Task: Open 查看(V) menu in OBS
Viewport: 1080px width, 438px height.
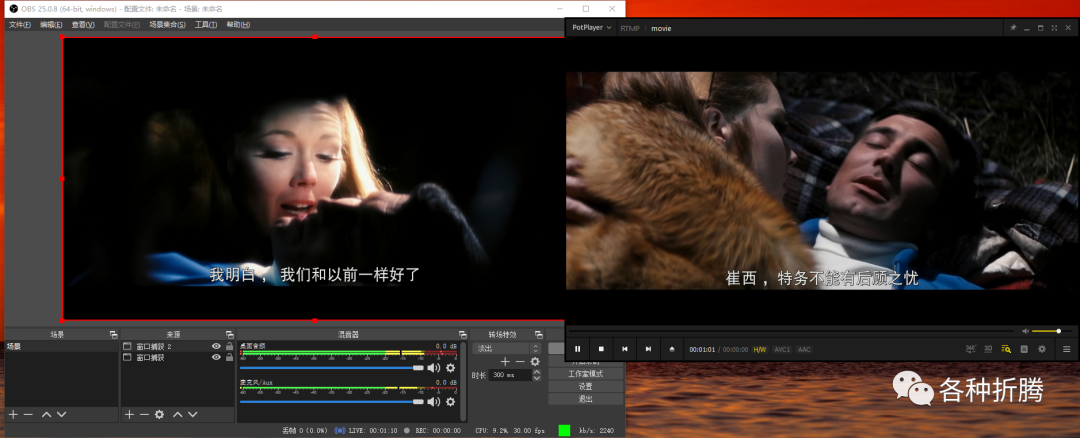Action: [x=83, y=25]
